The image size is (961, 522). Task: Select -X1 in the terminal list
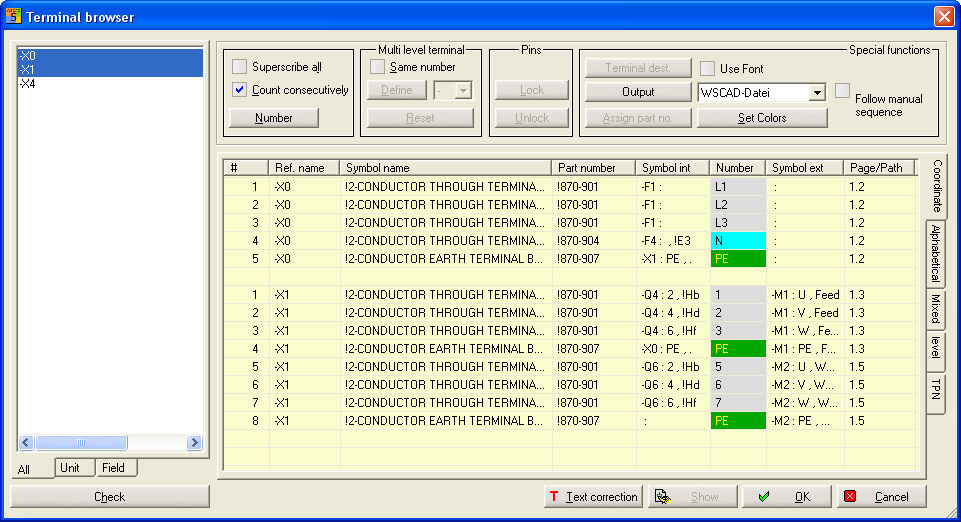[x=110, y=70]
